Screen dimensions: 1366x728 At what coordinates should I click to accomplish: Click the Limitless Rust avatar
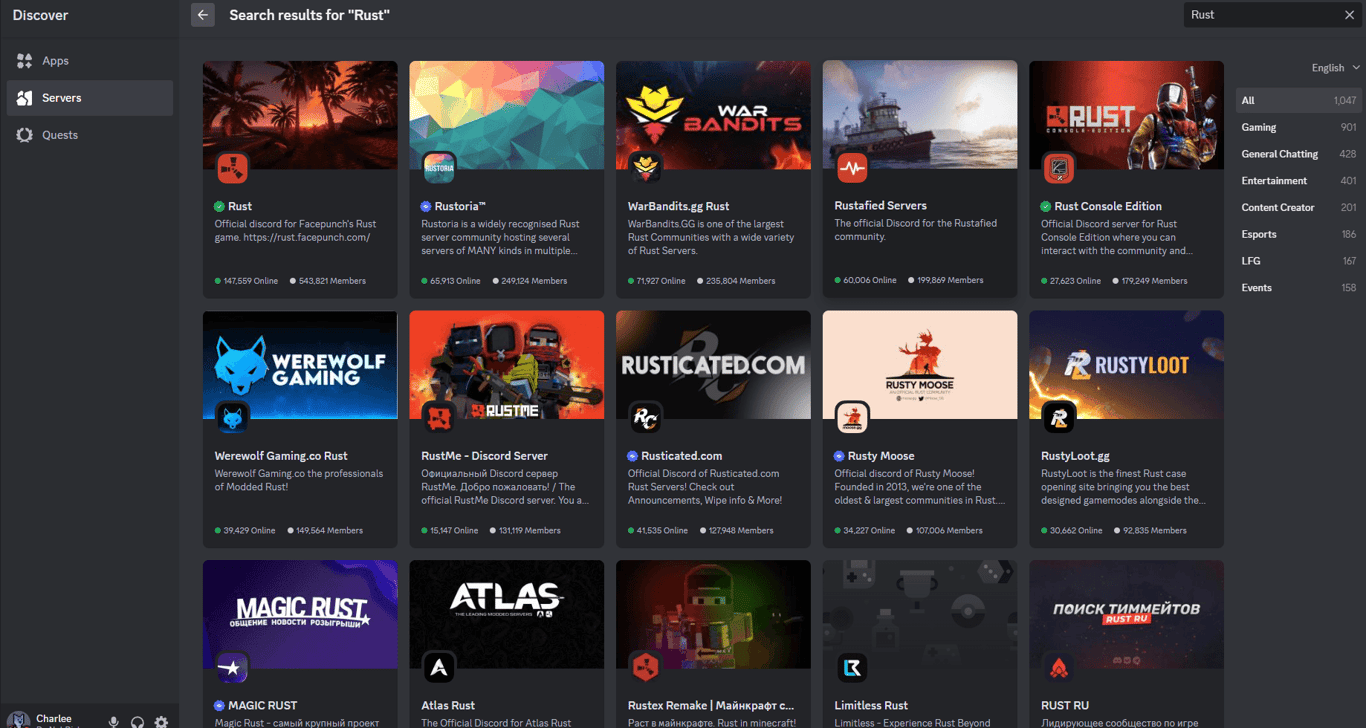[x=852, y=667]
